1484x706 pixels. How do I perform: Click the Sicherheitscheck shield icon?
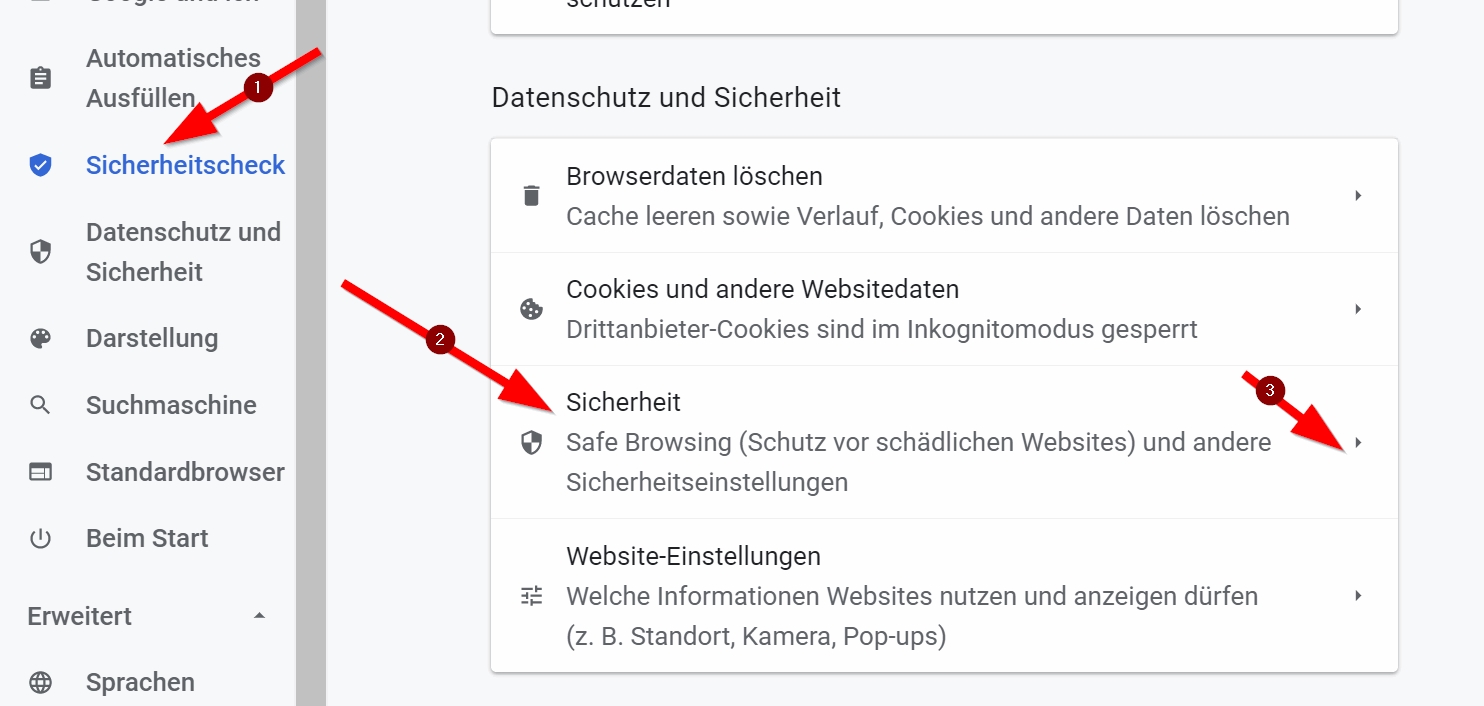pos(40,165)
